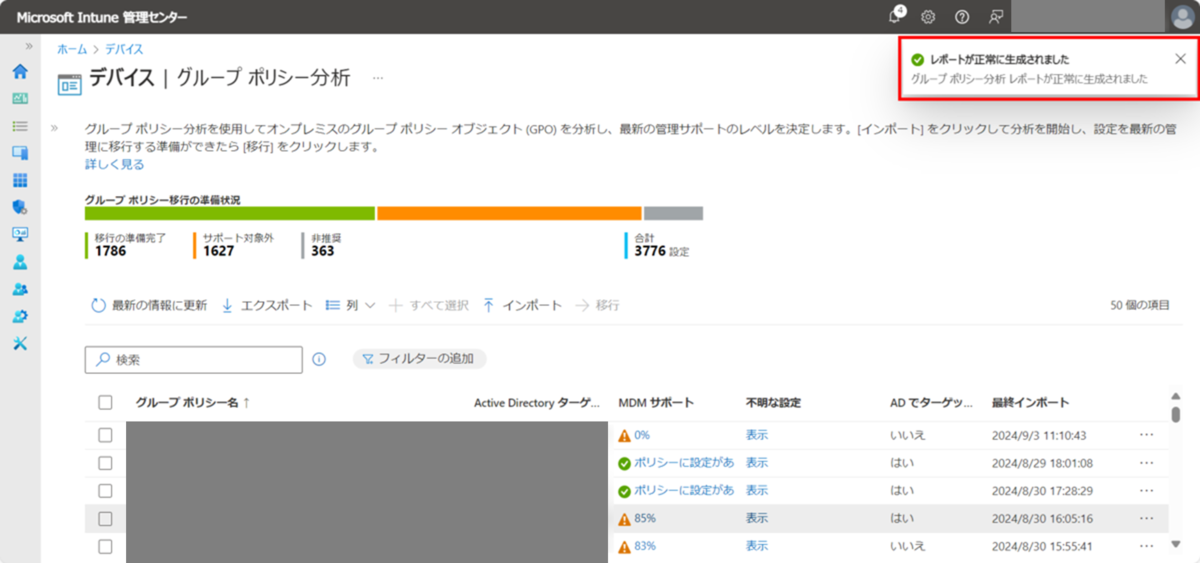Viewport: 1200px width, 563px height.
Task: Open Tenant administration gear icon in sidebar
Action: coord(20,316)
